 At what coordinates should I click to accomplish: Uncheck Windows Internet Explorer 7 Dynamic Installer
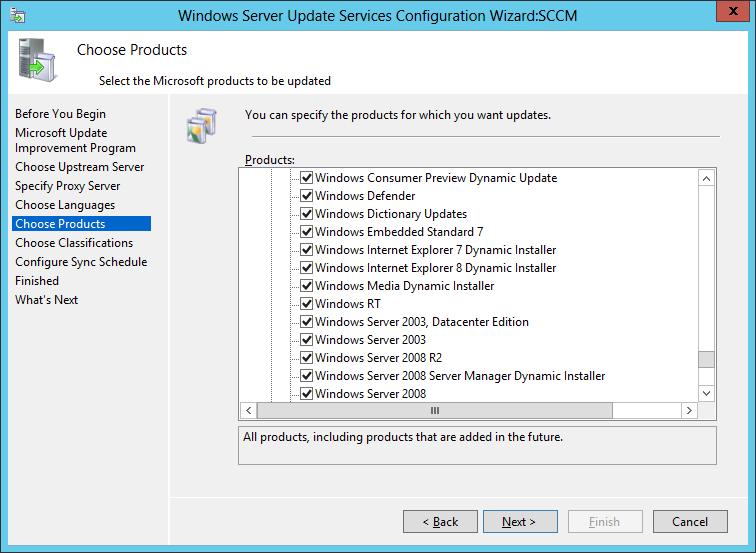(307, 250)
